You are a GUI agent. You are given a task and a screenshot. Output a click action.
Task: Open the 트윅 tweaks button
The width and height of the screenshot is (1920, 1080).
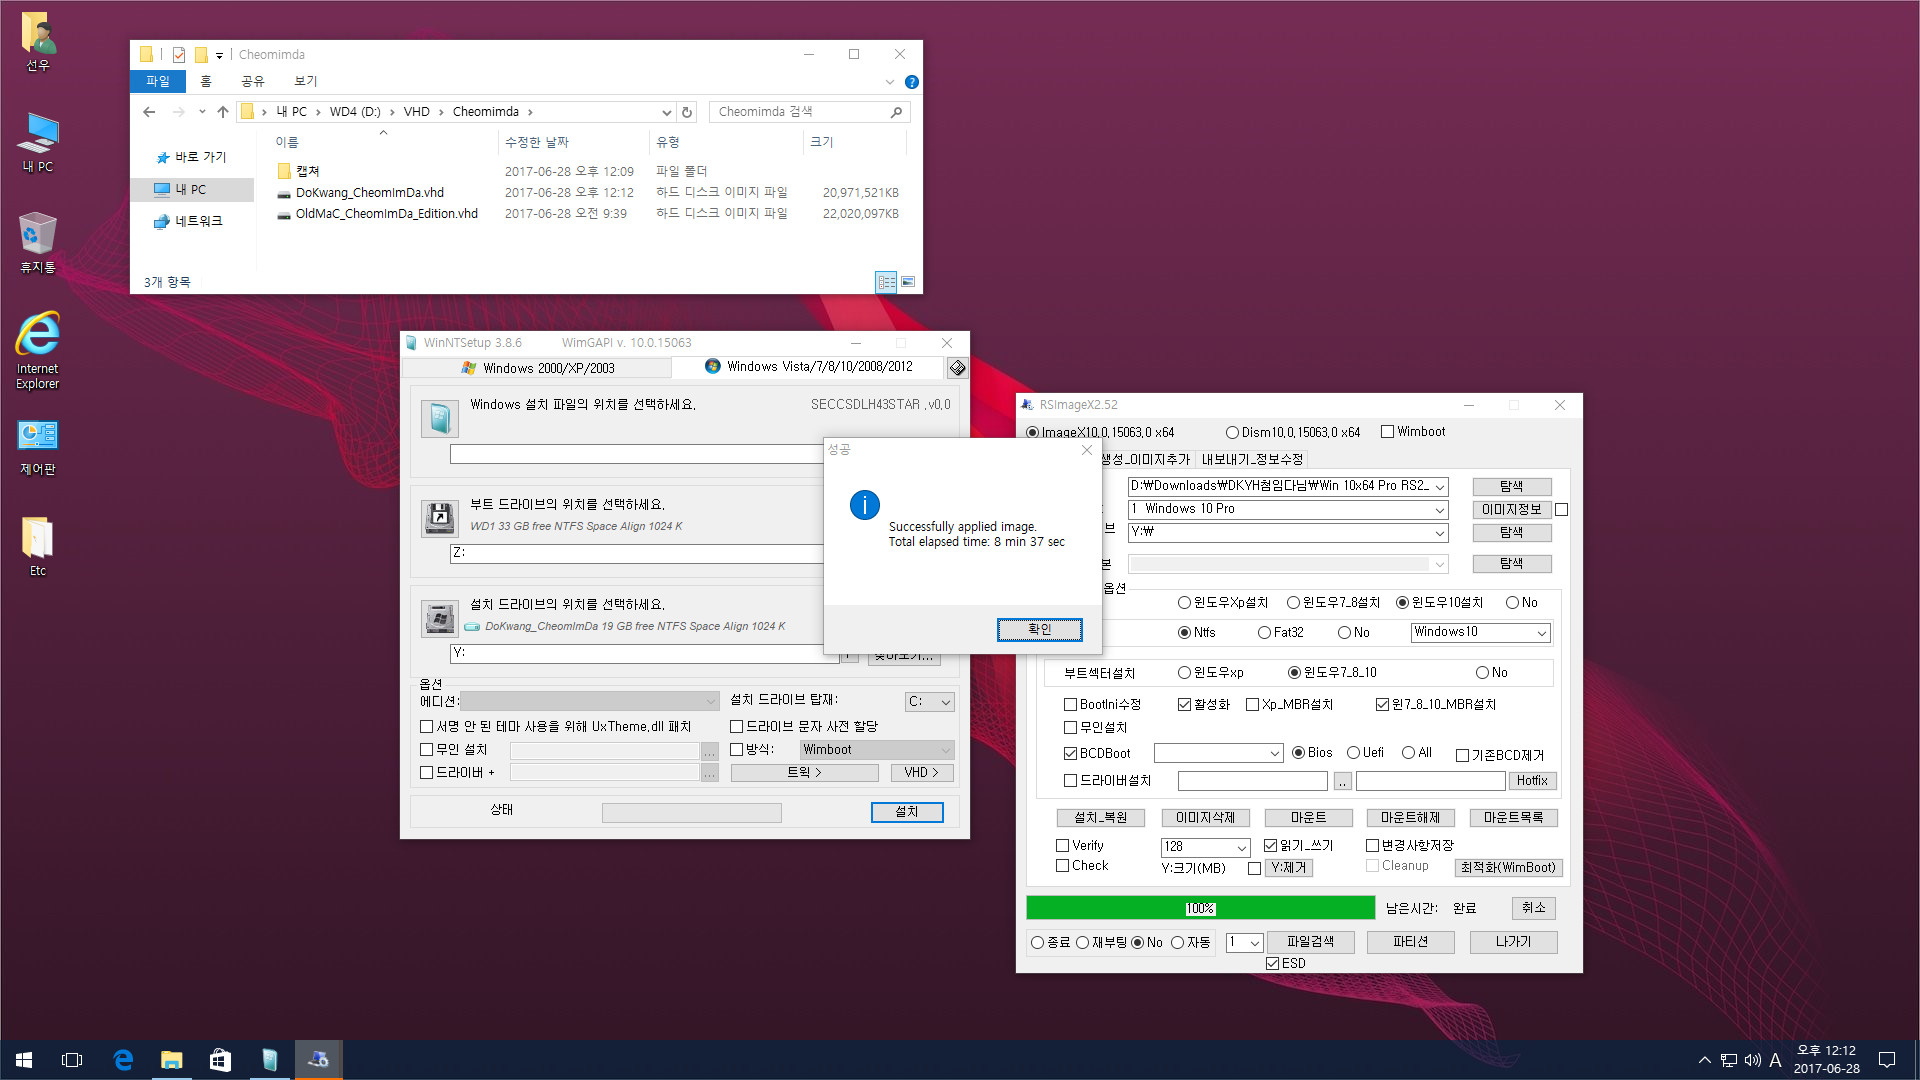[804, 773]
